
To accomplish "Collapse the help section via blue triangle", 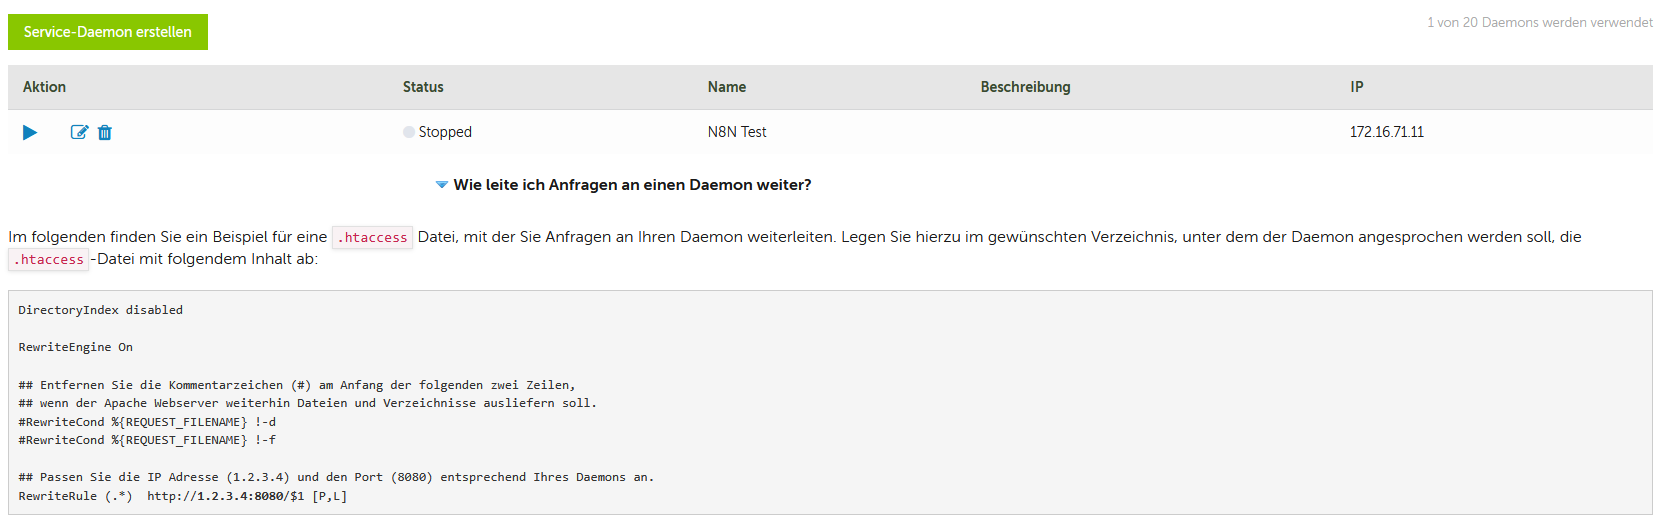I will [x=441, y=185].
